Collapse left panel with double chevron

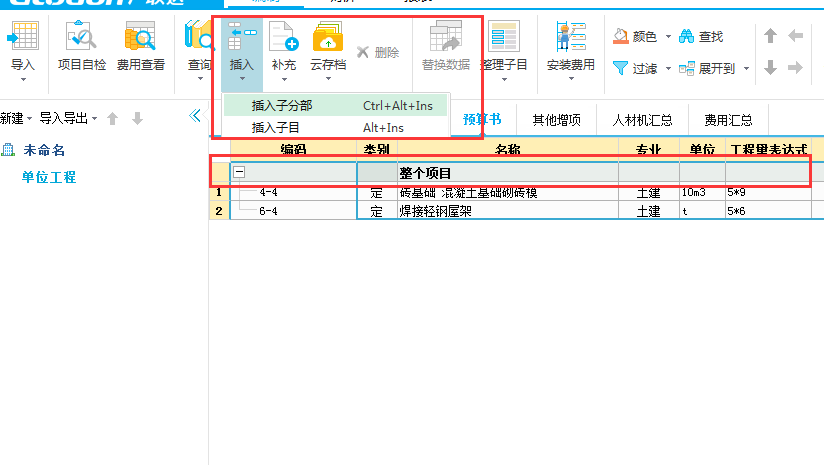click(195, 116)
